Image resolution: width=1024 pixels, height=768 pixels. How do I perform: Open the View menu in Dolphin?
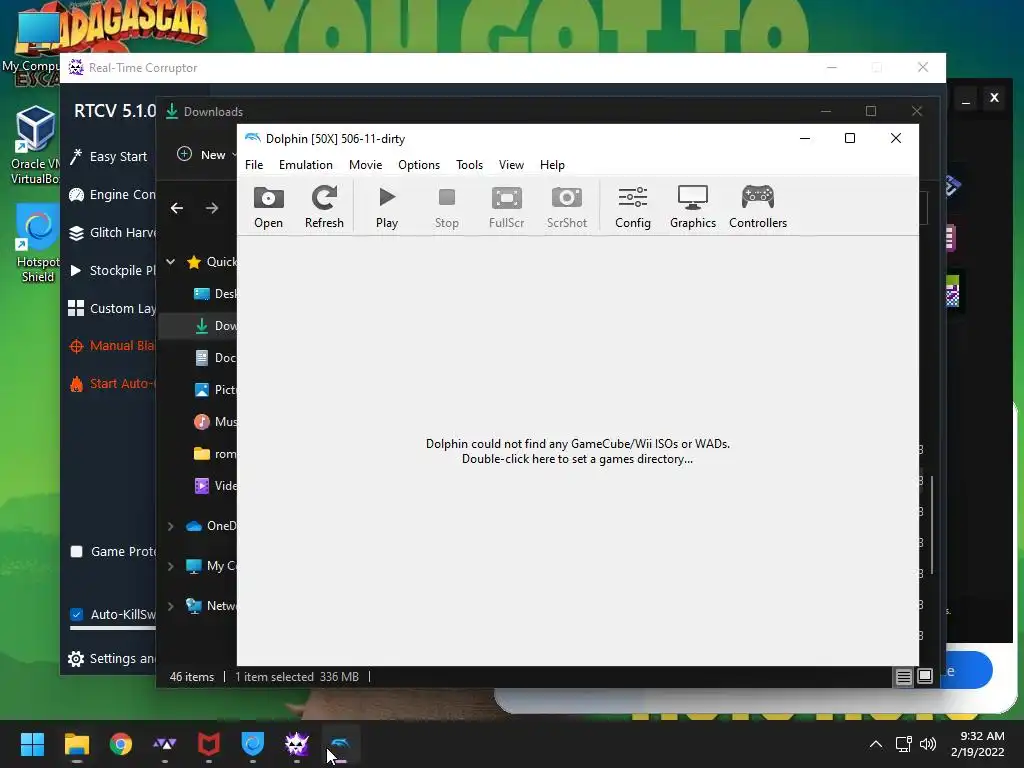point(511,165)
